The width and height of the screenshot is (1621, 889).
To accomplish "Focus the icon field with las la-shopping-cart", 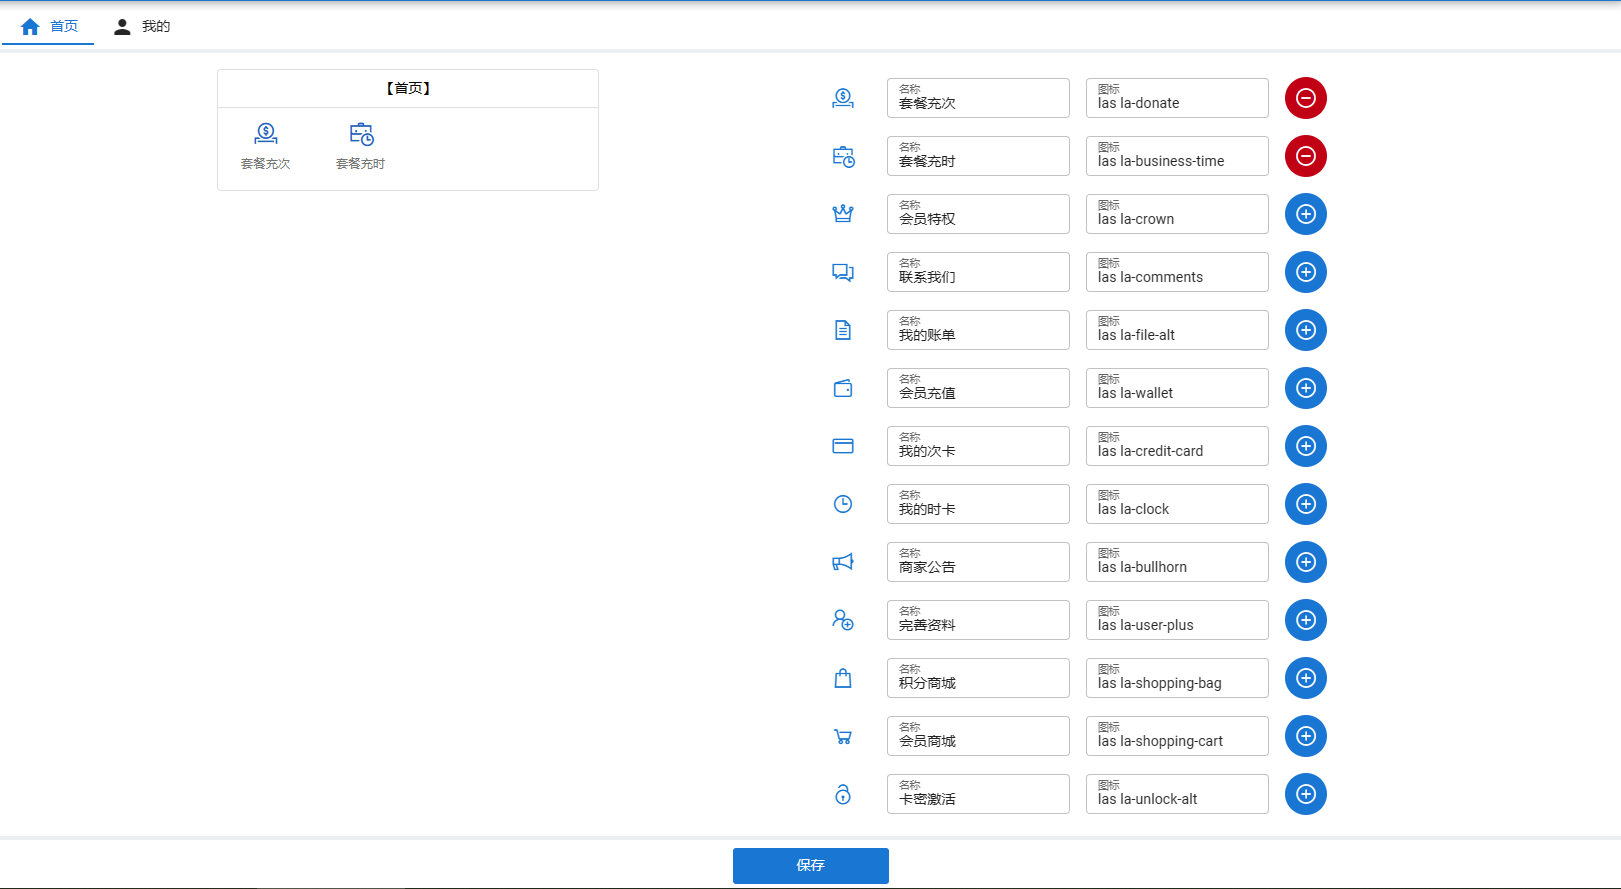I will pos(1177,736).
